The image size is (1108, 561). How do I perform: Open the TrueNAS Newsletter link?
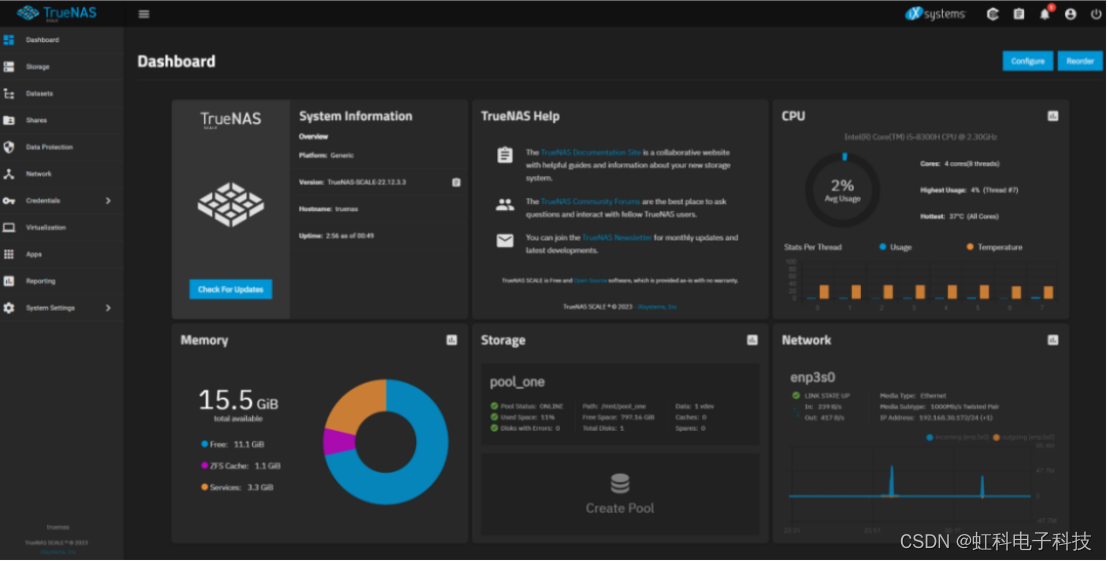pyautogui.click(x=617, y=237)
